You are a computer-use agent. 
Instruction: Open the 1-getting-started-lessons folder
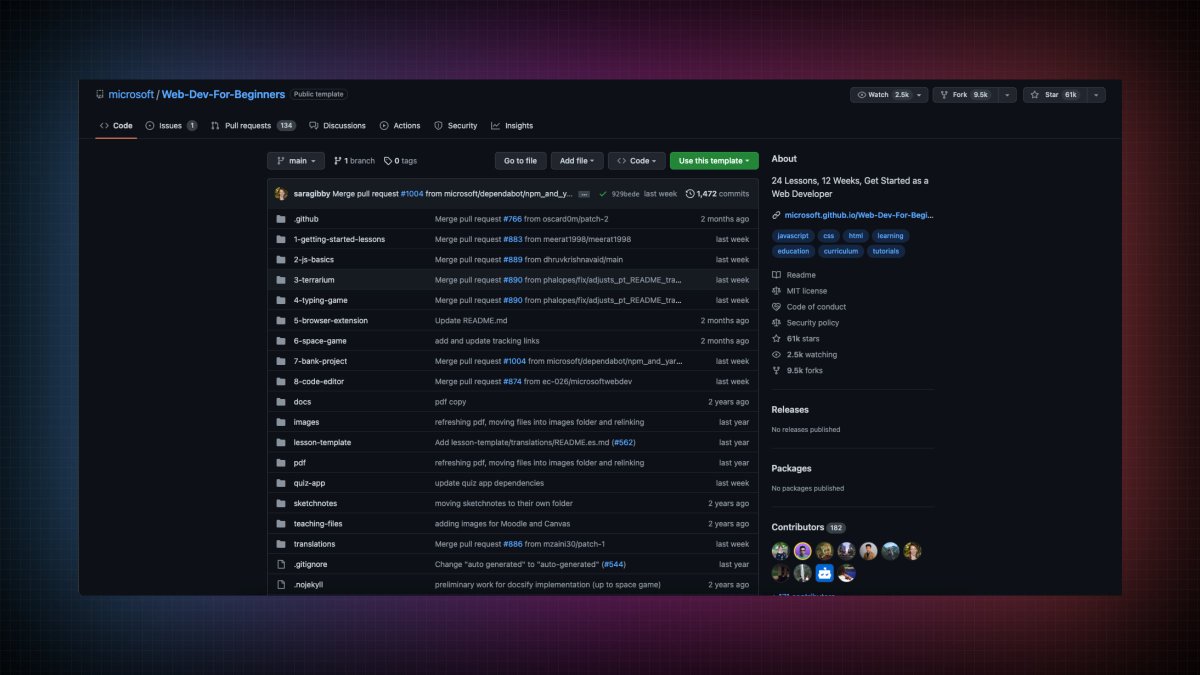click(339, 239)
